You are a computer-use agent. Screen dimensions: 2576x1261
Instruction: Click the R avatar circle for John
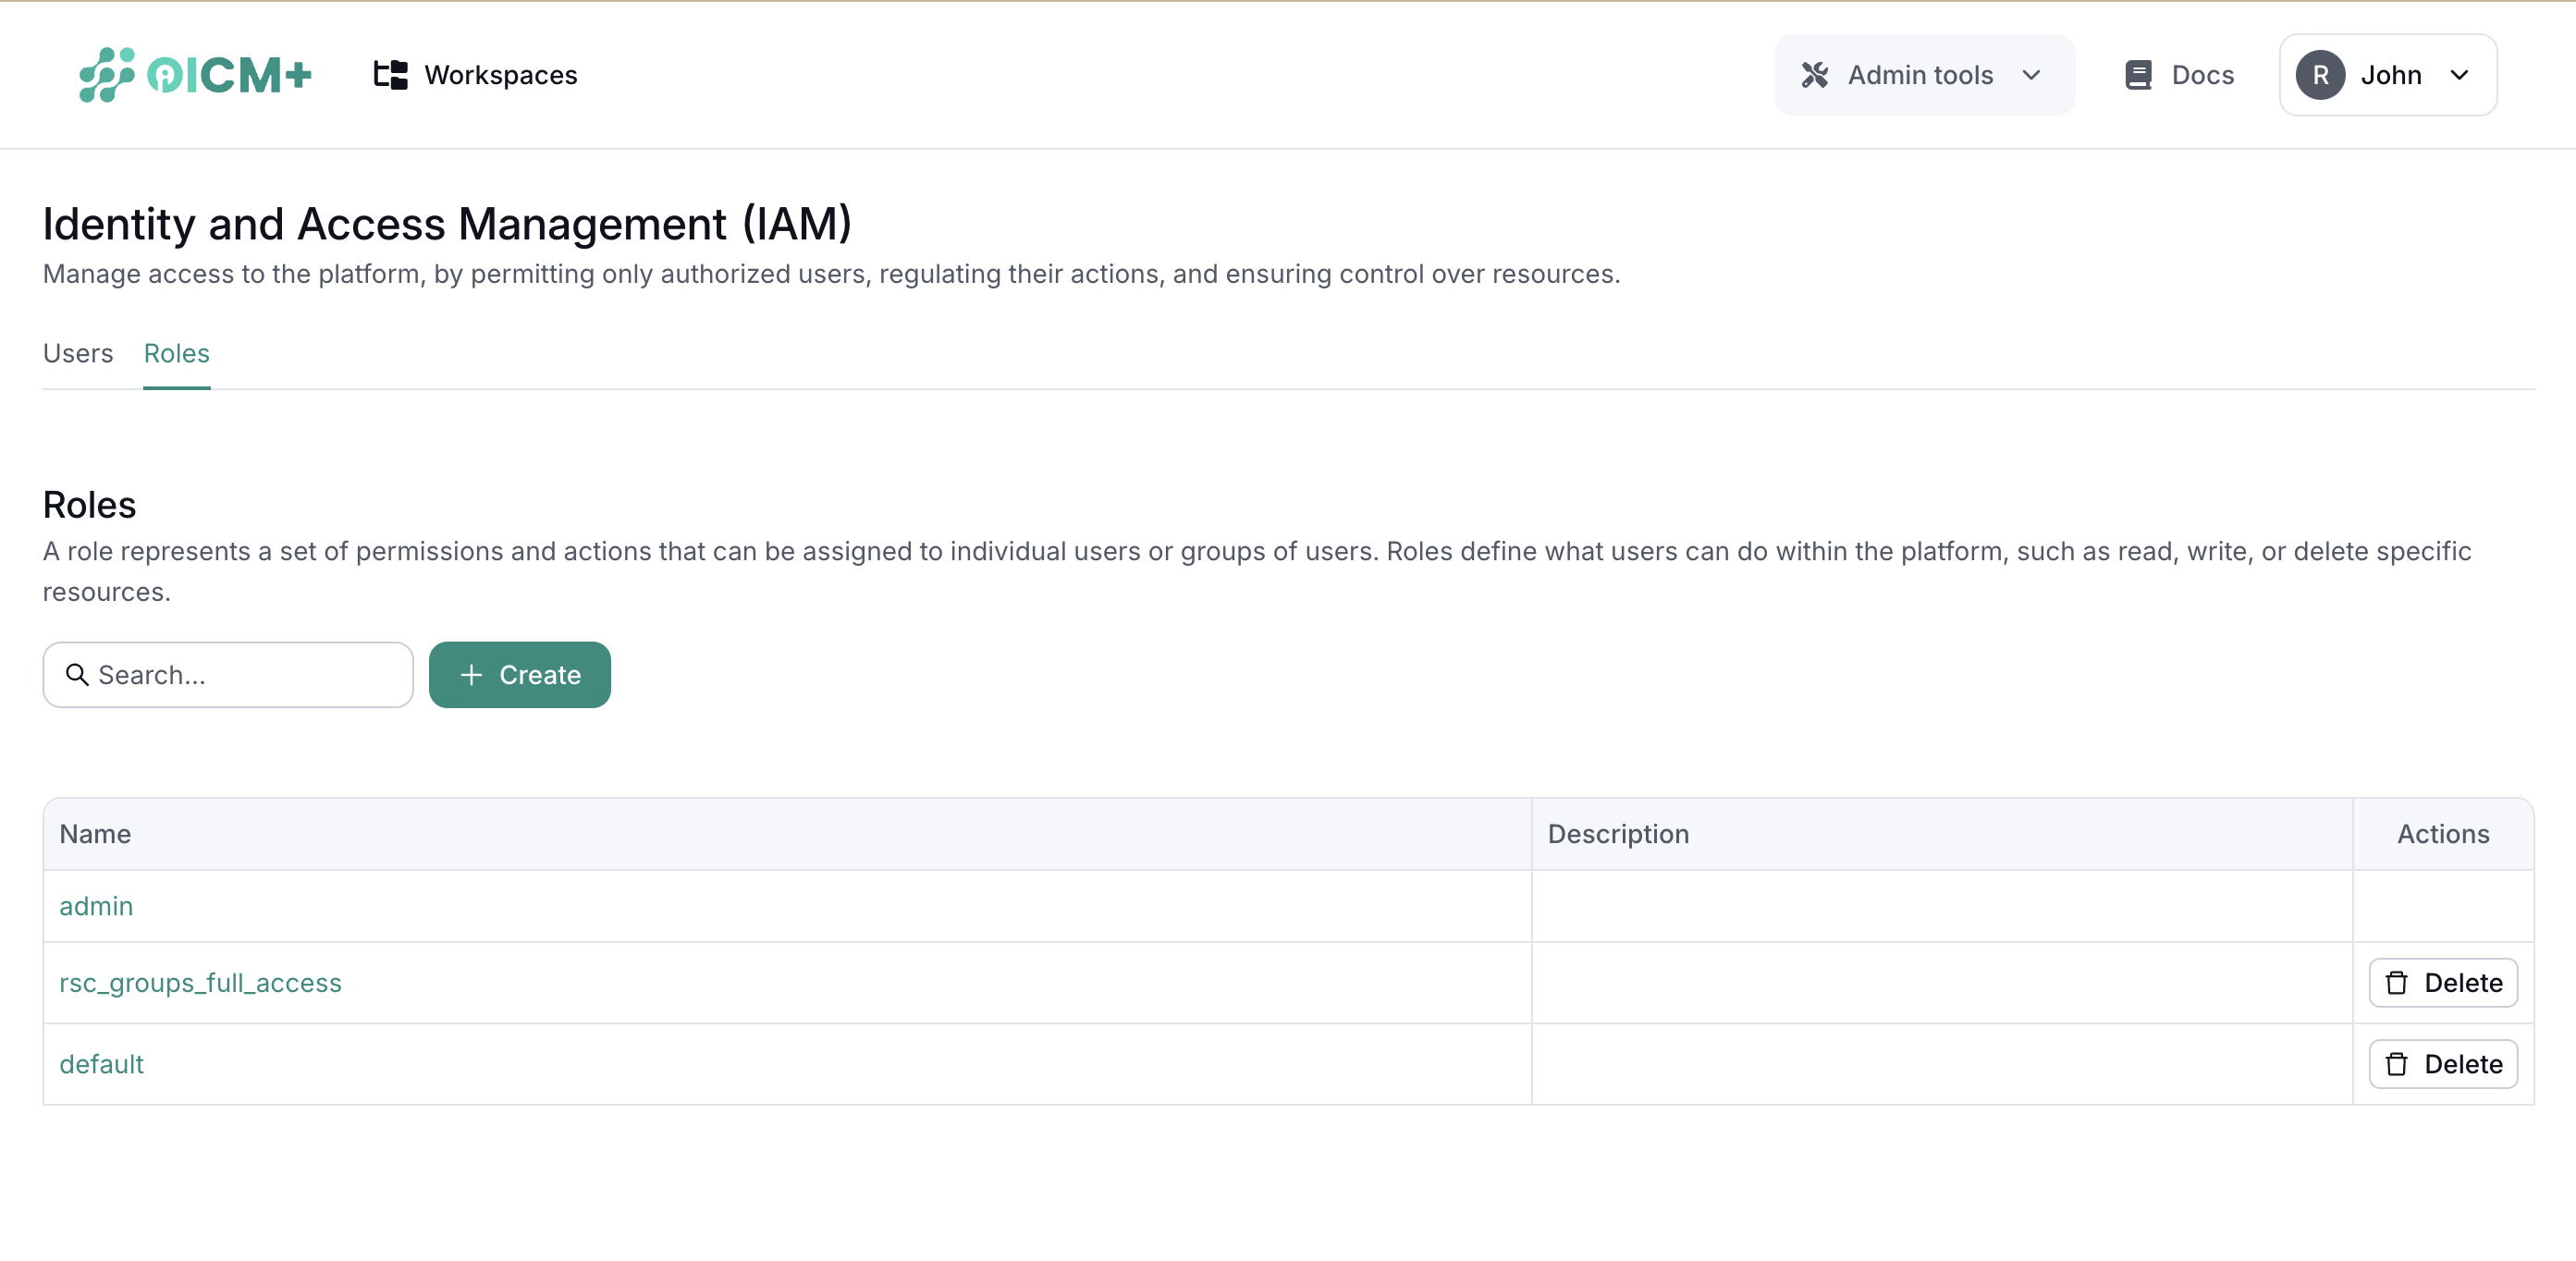[2322, 74]
